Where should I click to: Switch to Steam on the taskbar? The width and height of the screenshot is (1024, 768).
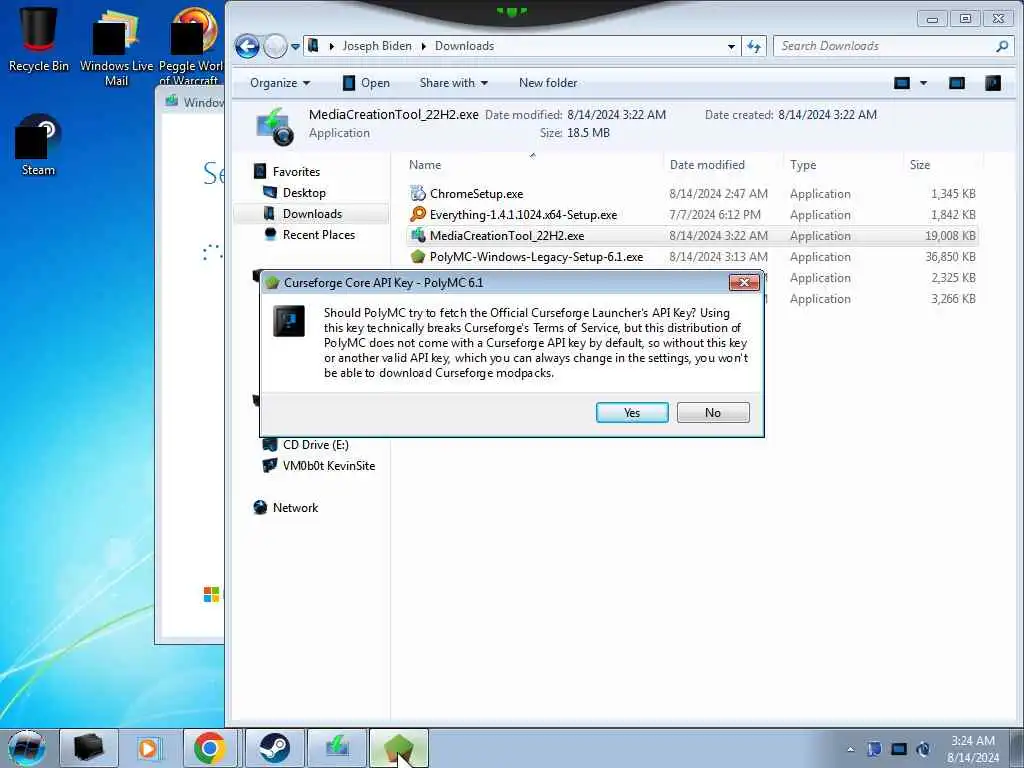pyautogui.click(x=274, y=748)
